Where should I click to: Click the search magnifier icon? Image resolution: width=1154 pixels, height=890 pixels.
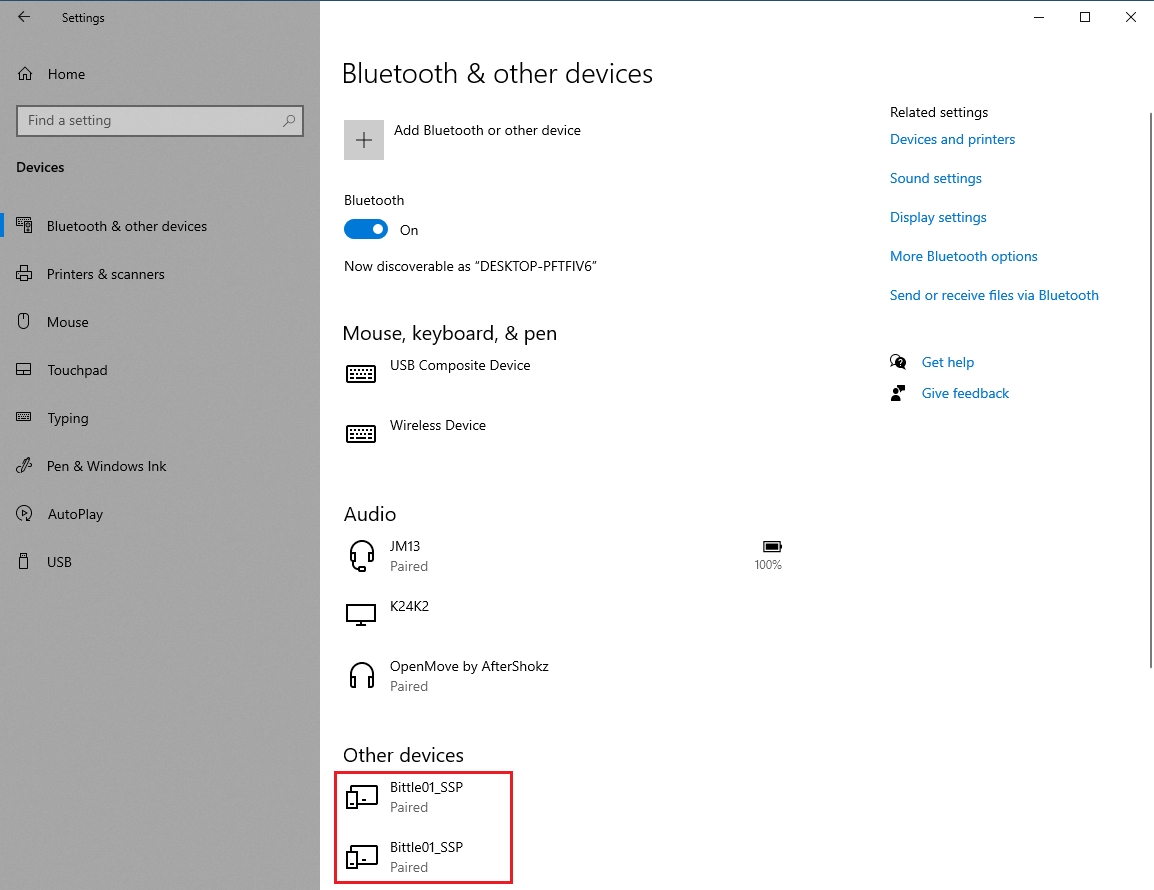pyautogui.click(x=289, y=121)
